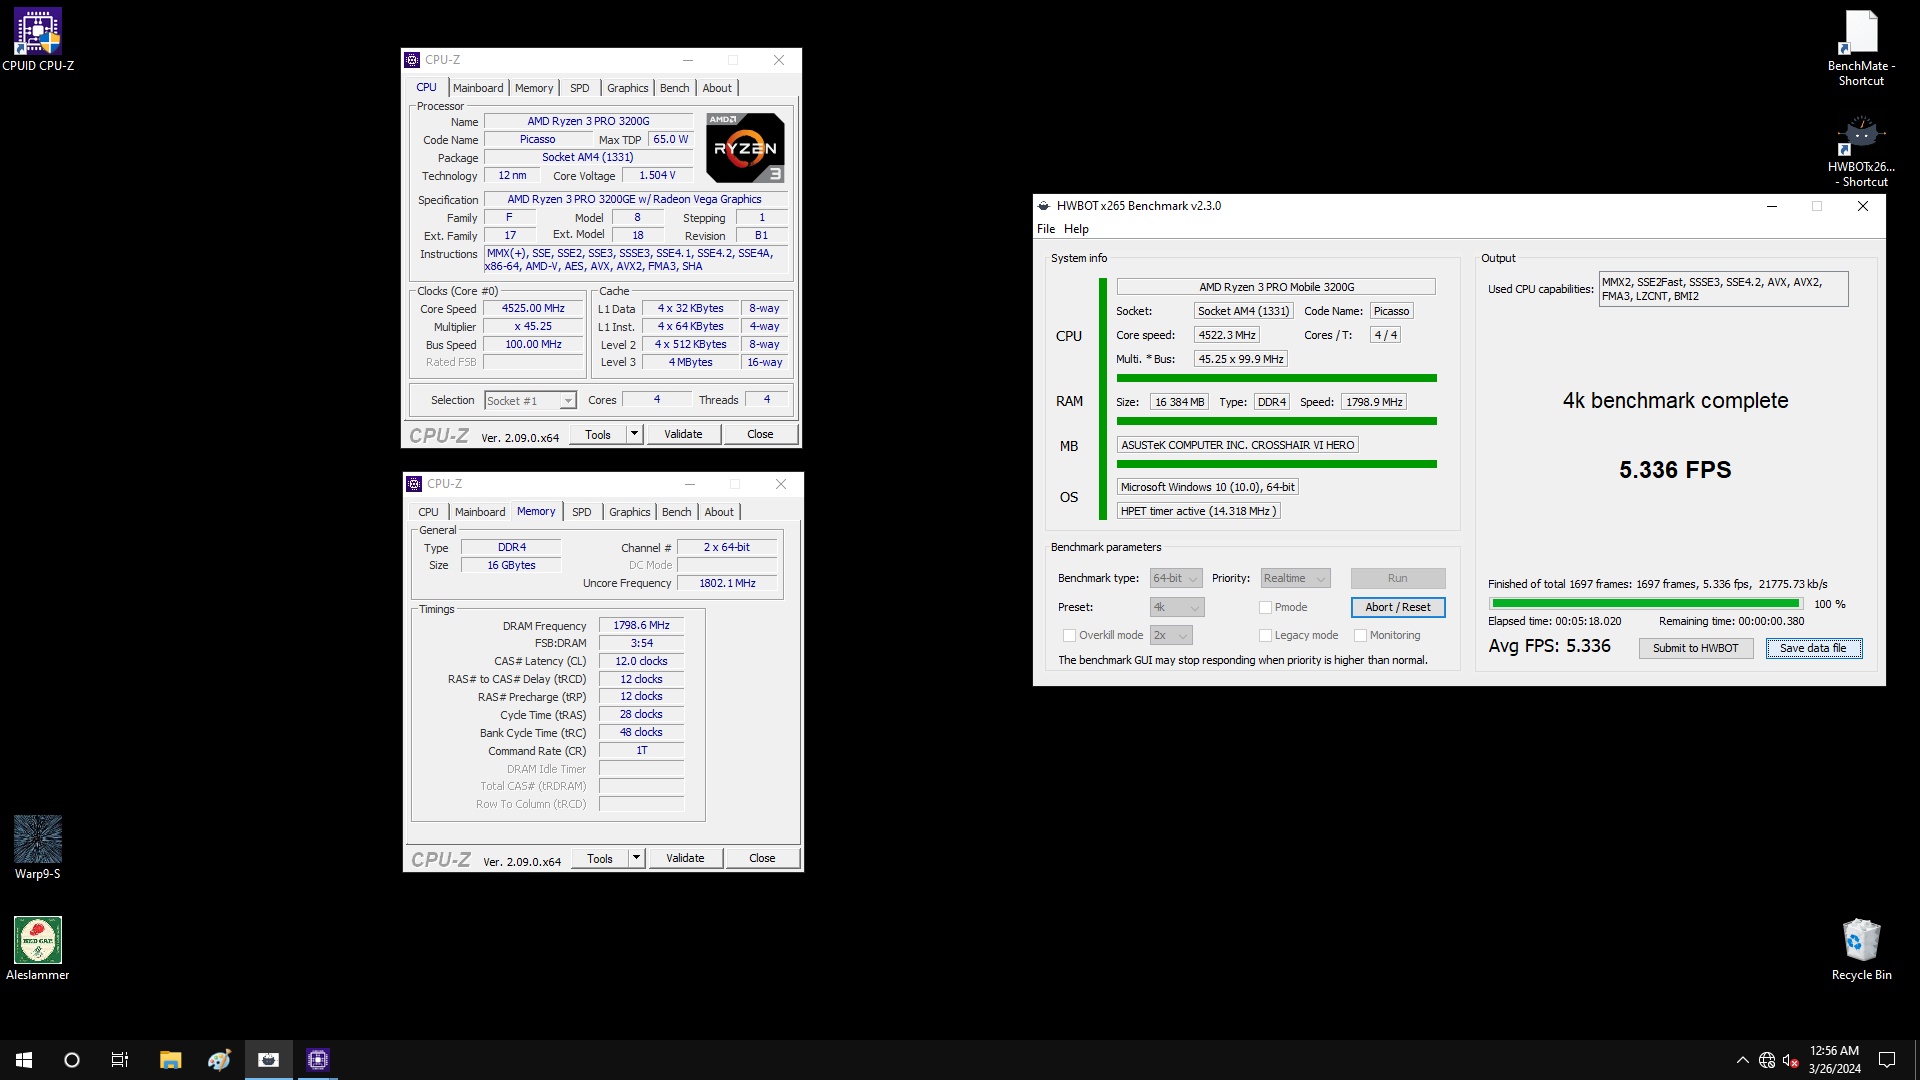Click the paint app taskbar icon

[219, 1060]
